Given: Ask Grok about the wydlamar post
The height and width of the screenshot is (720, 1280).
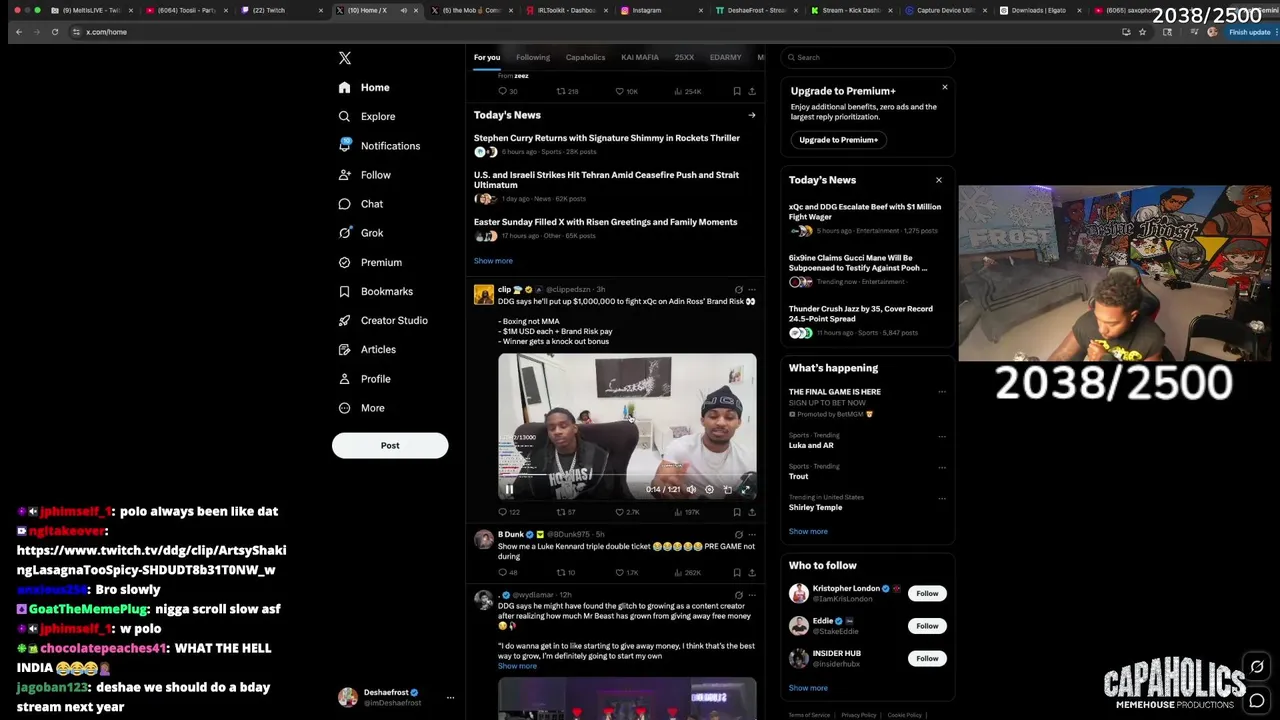Looking at the screenshot, I should (x=739, y=595).
